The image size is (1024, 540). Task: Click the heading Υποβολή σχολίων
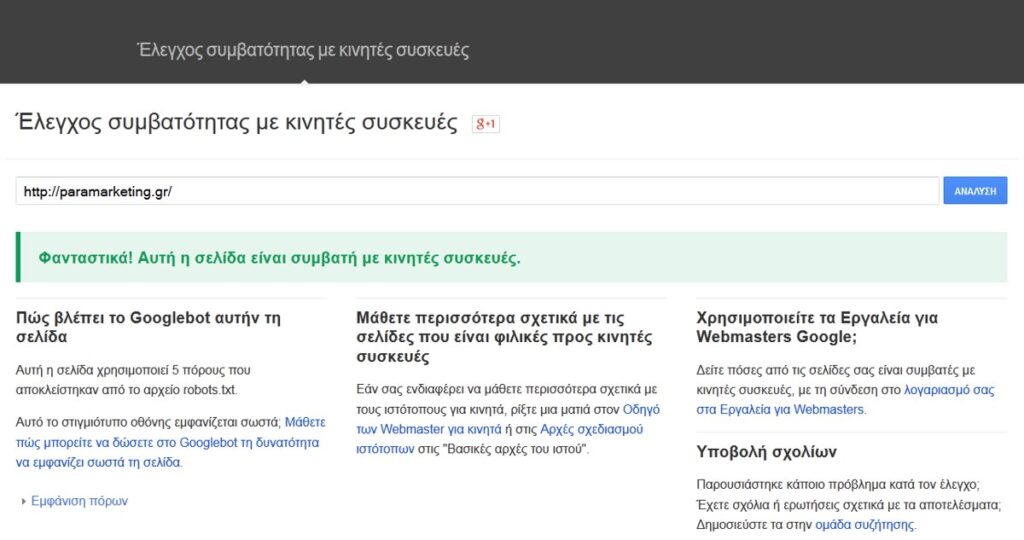point(766,452)
